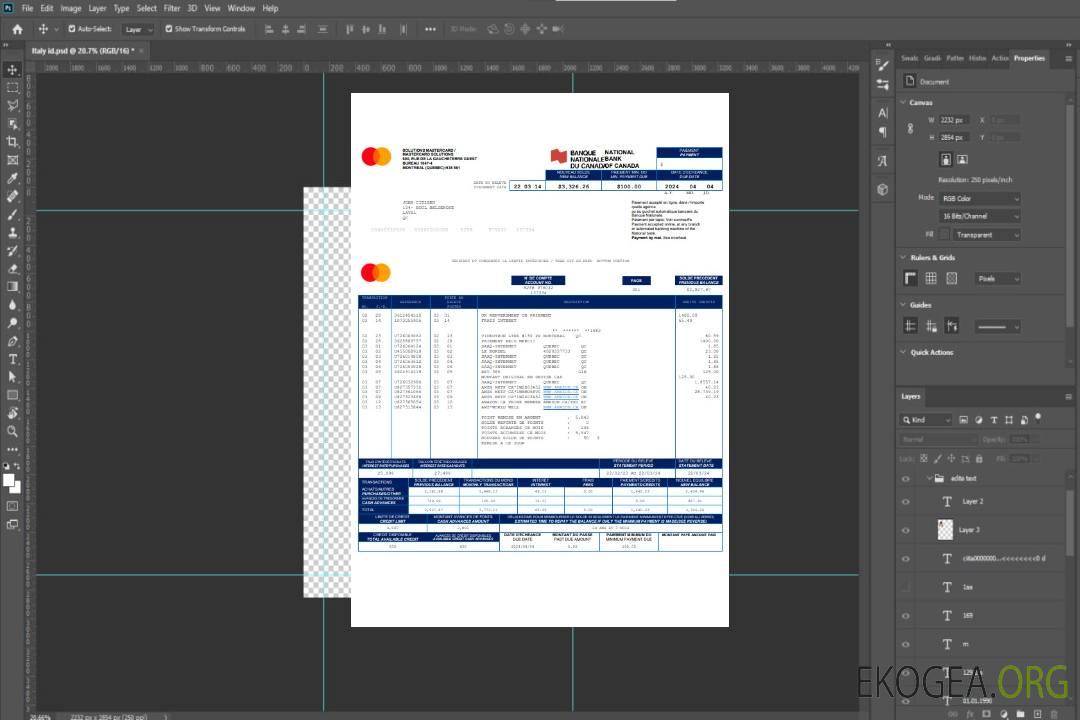Toggle layer filtering switch on
The image size is (1080, 720).
point(1038,418)
